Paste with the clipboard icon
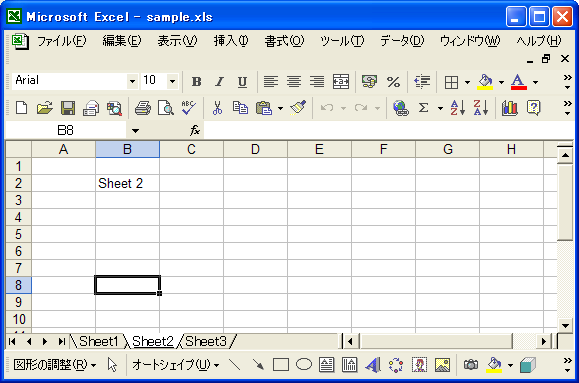Viewport: 579px width, 383px height. point(264,108)
